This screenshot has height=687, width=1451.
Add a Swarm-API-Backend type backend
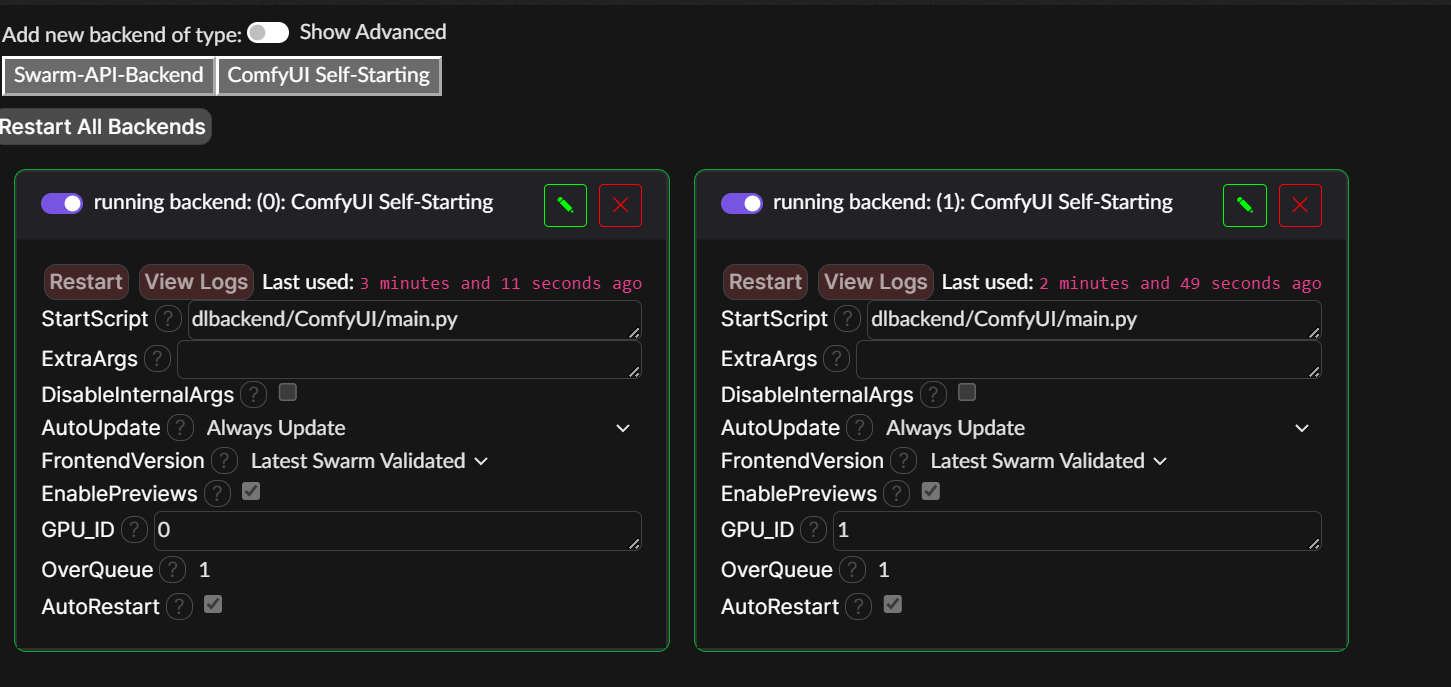point(108,75)
